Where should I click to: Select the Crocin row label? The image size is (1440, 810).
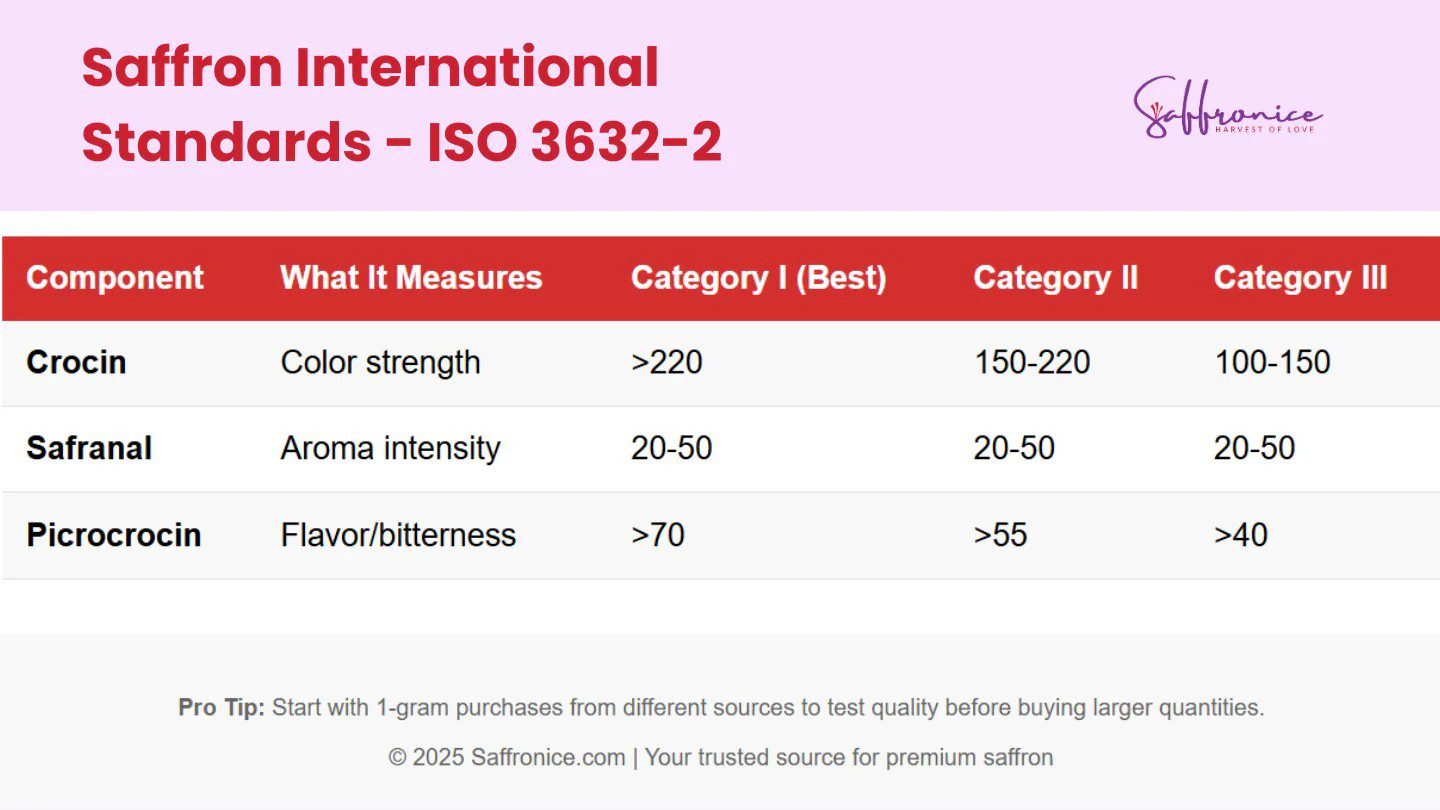[x=76, y=362]
